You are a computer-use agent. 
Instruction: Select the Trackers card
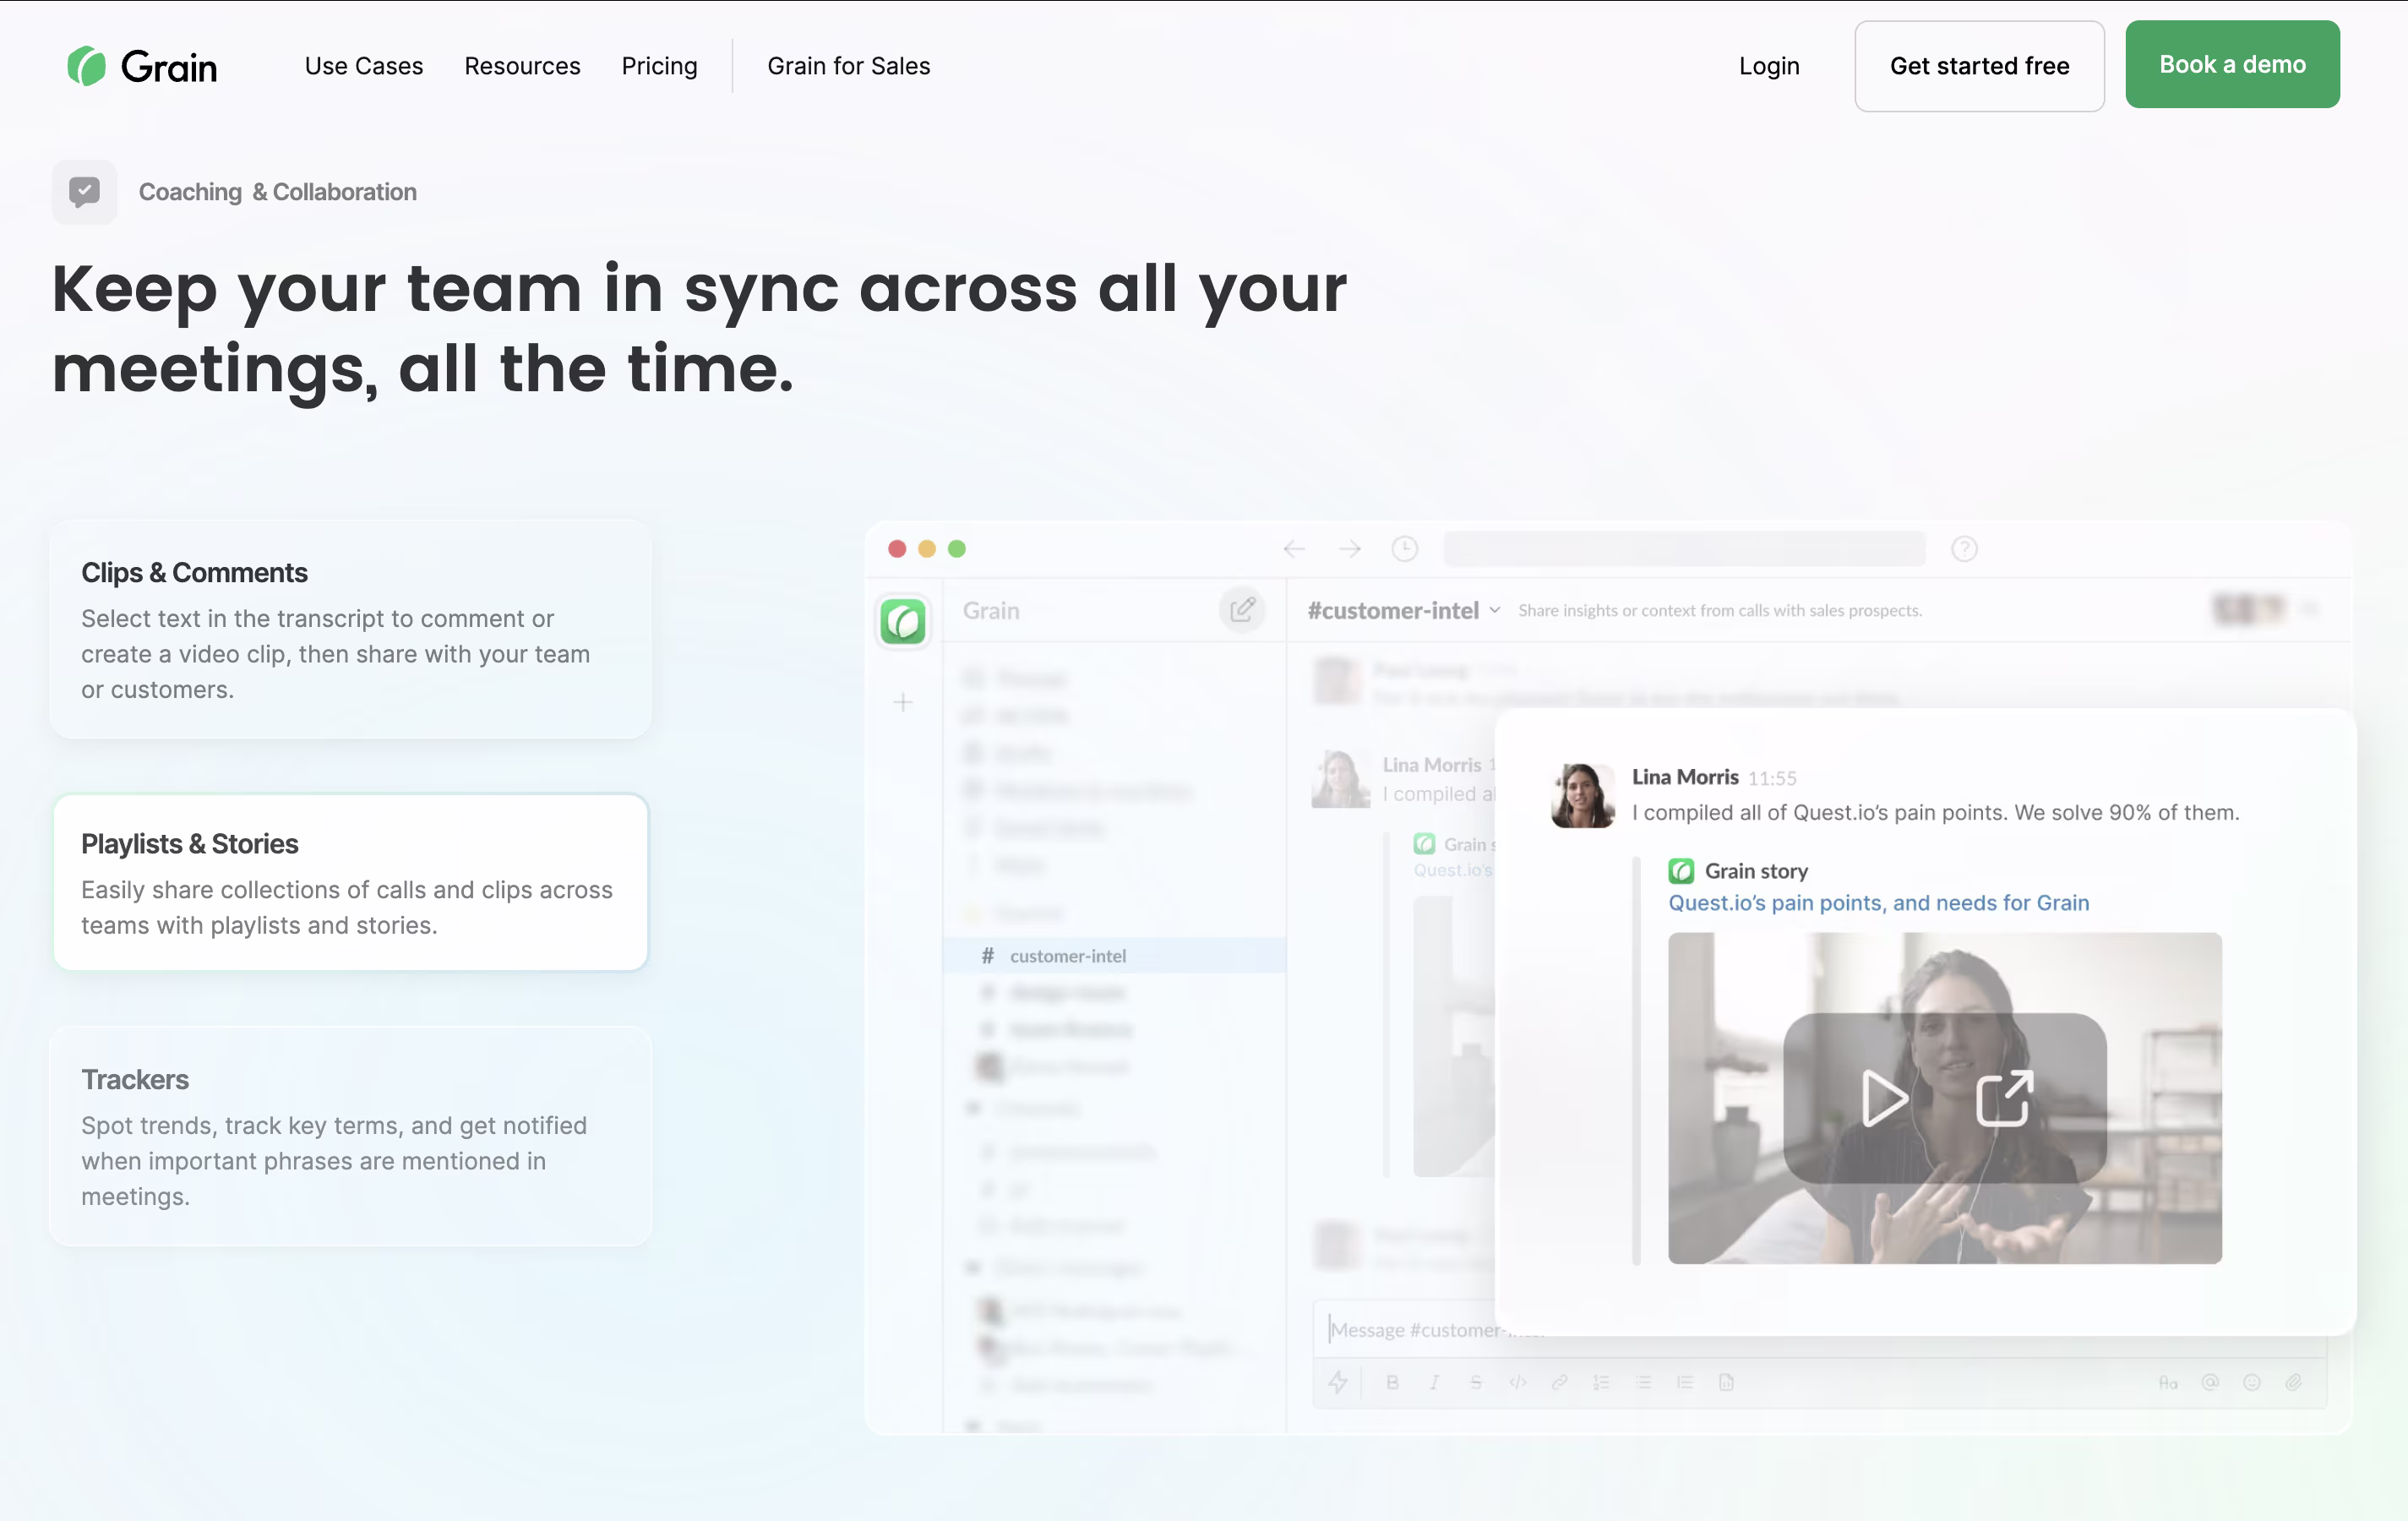[351, 1136]
